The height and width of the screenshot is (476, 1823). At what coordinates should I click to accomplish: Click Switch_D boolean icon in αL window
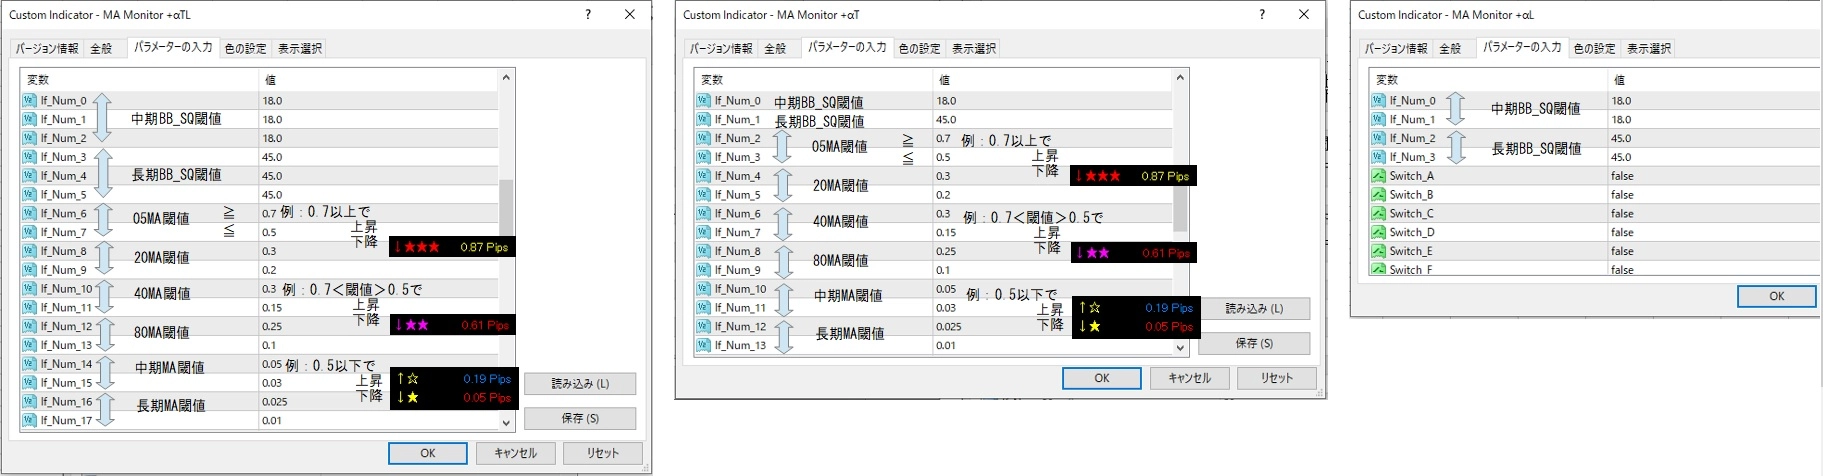[1378, 232]
